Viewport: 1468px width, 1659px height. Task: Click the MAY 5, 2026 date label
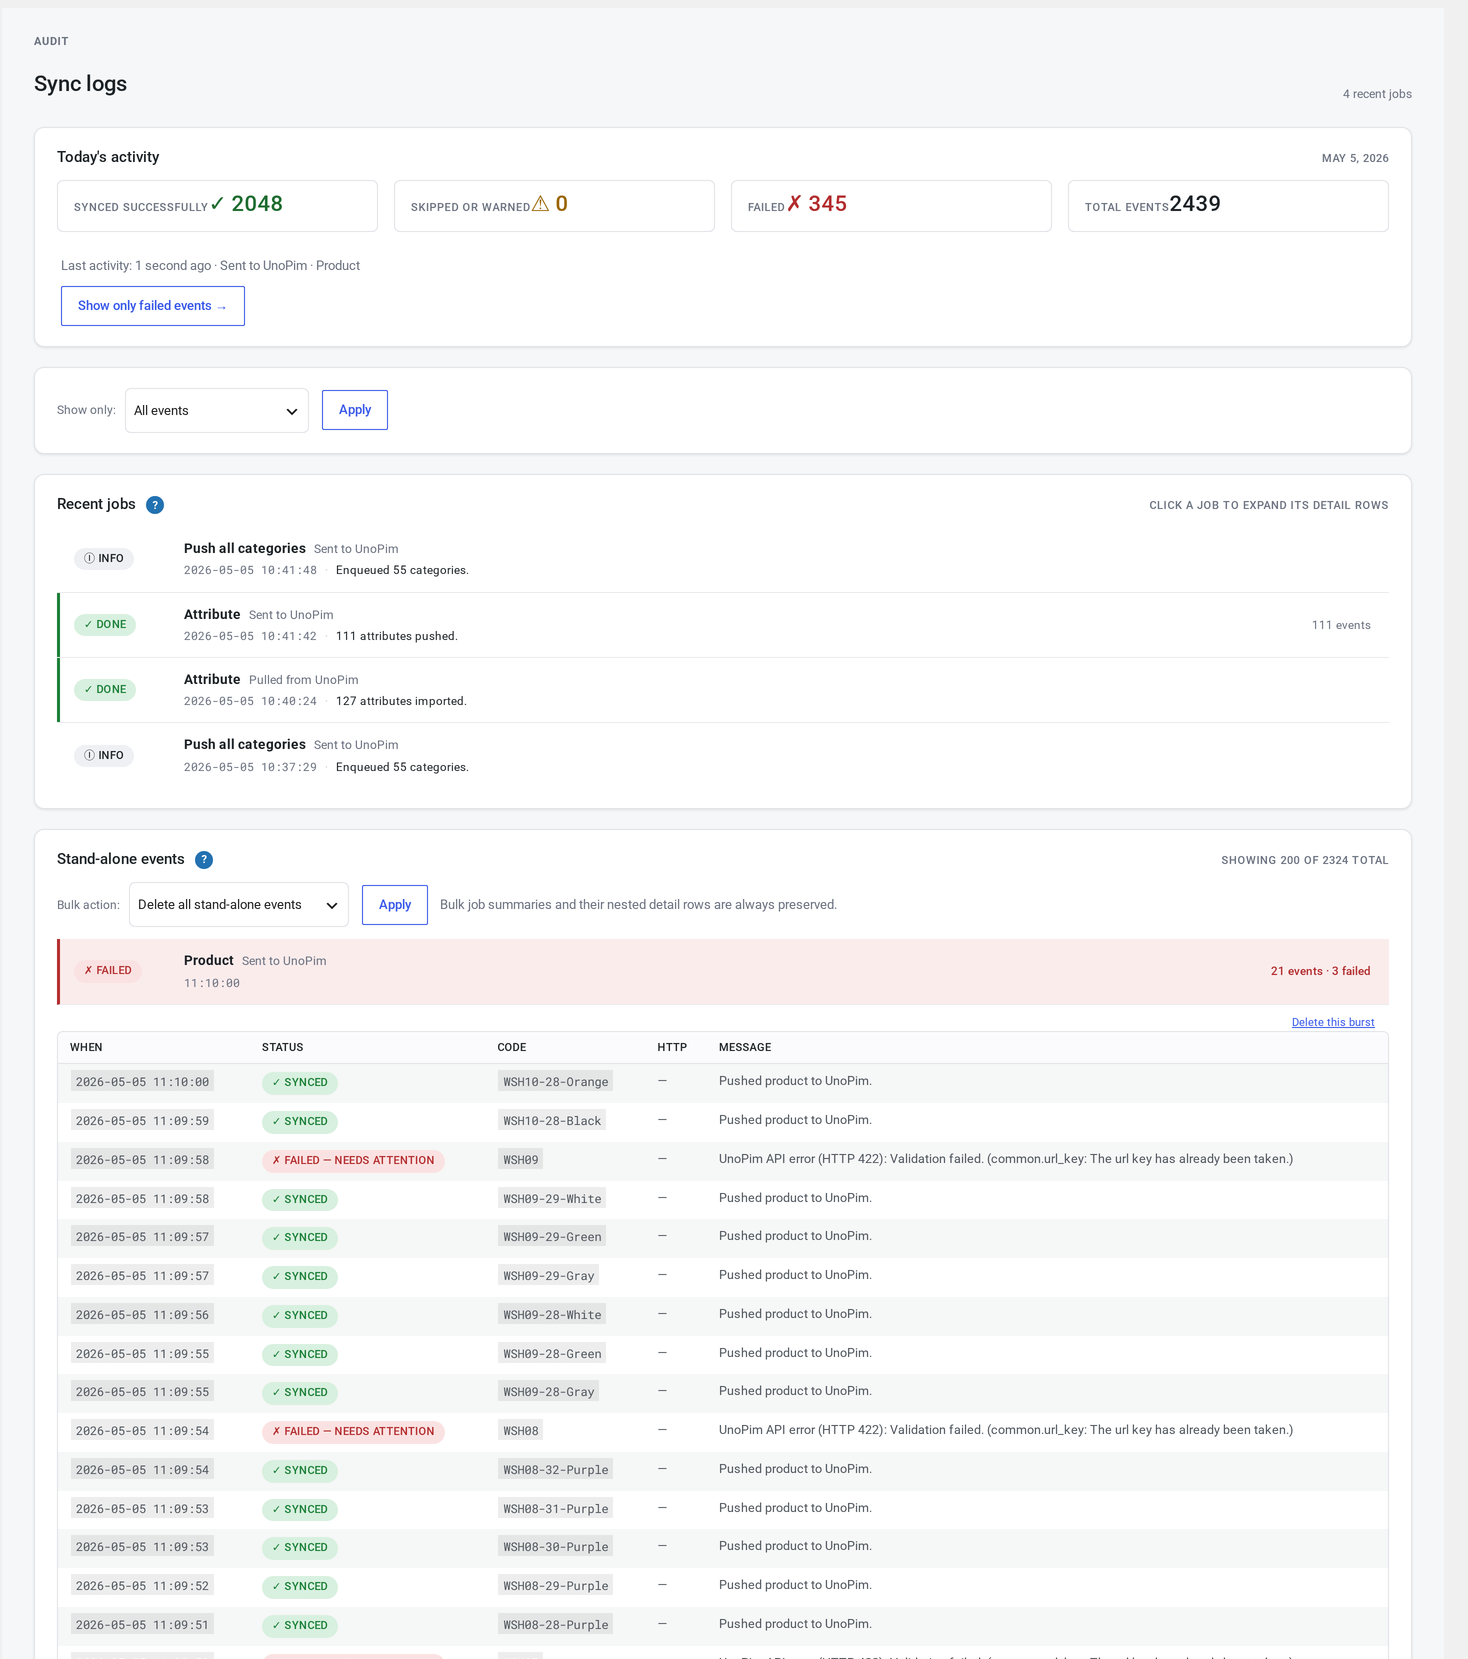1355,158
